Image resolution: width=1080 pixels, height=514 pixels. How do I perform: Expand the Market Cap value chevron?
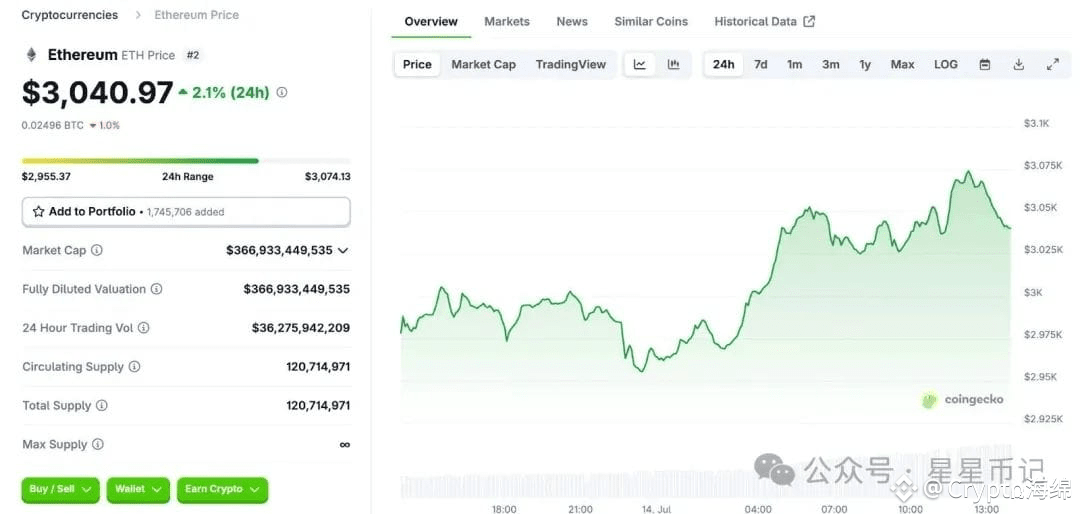click(x=343, y=250)
